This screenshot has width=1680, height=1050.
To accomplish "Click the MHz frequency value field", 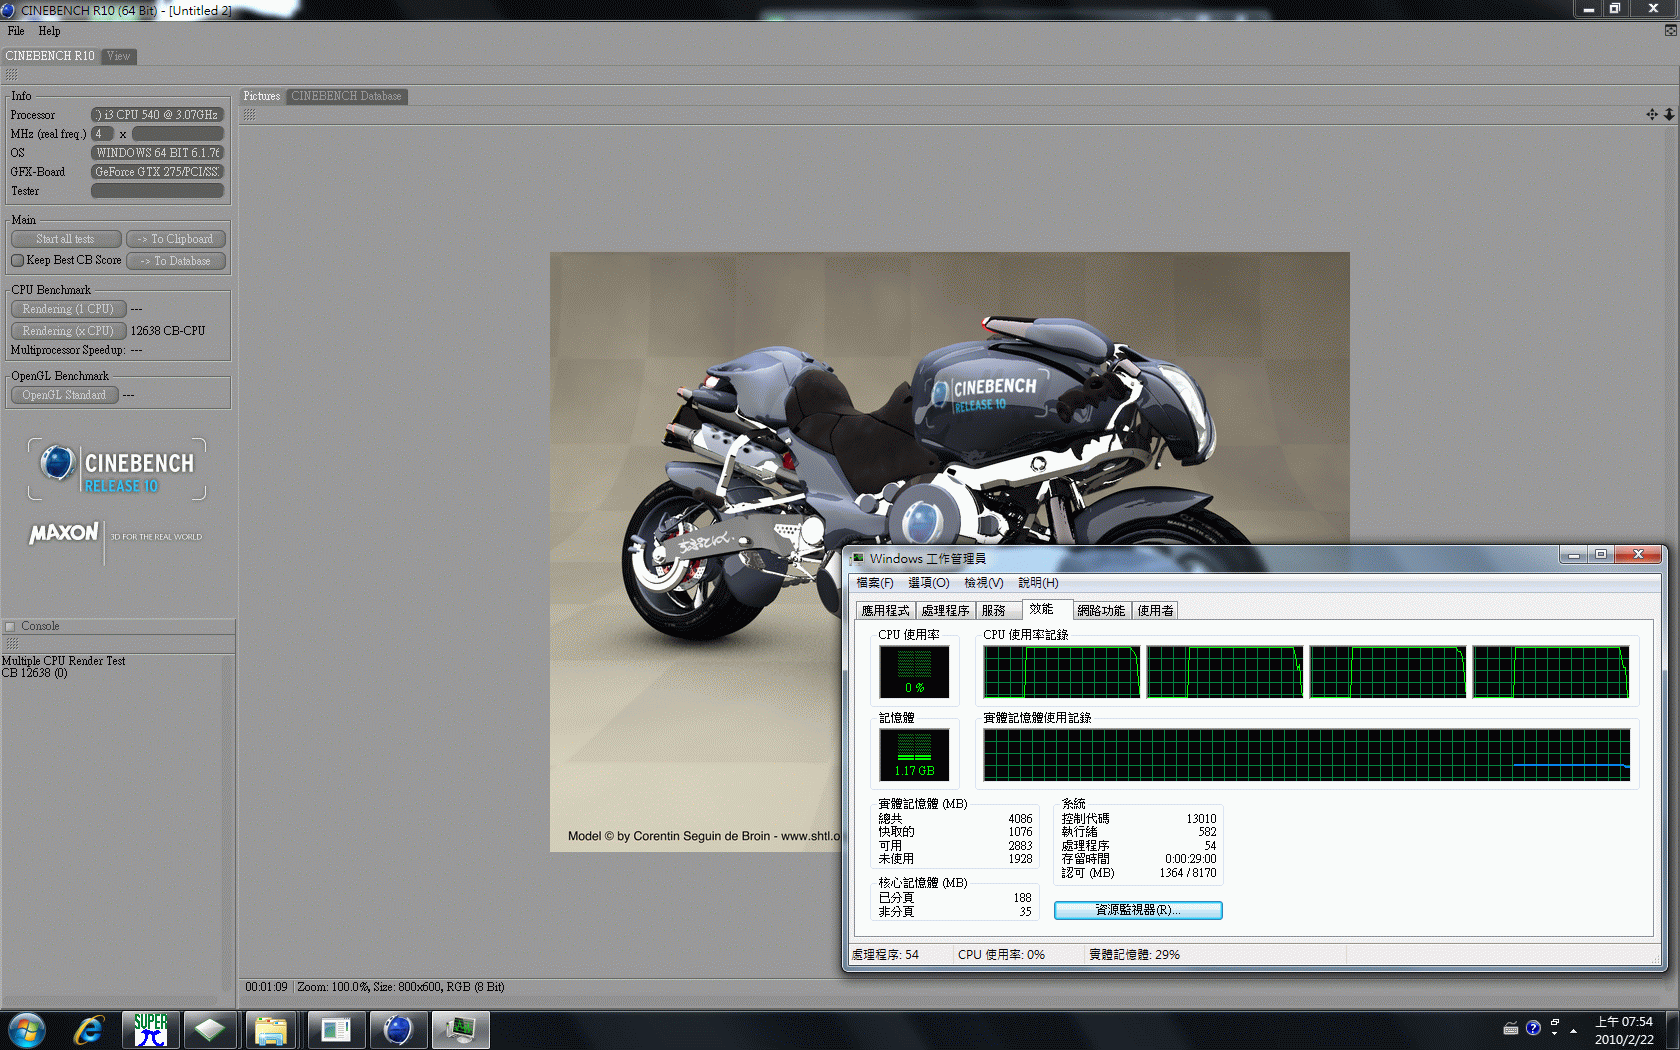I will (178, 134).
